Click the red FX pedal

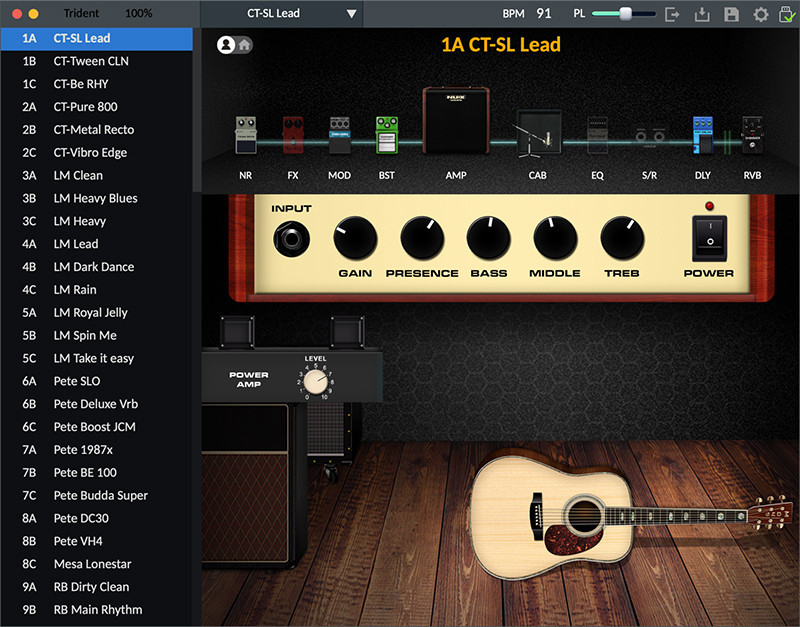(x=293, y=136)
